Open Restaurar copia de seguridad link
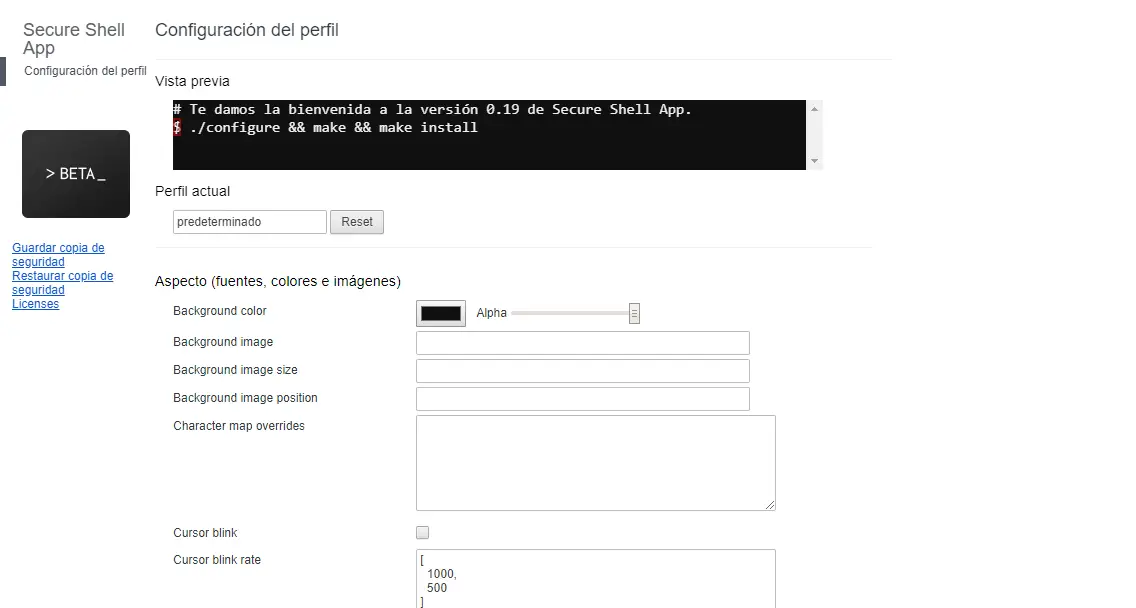 [62, 283]
